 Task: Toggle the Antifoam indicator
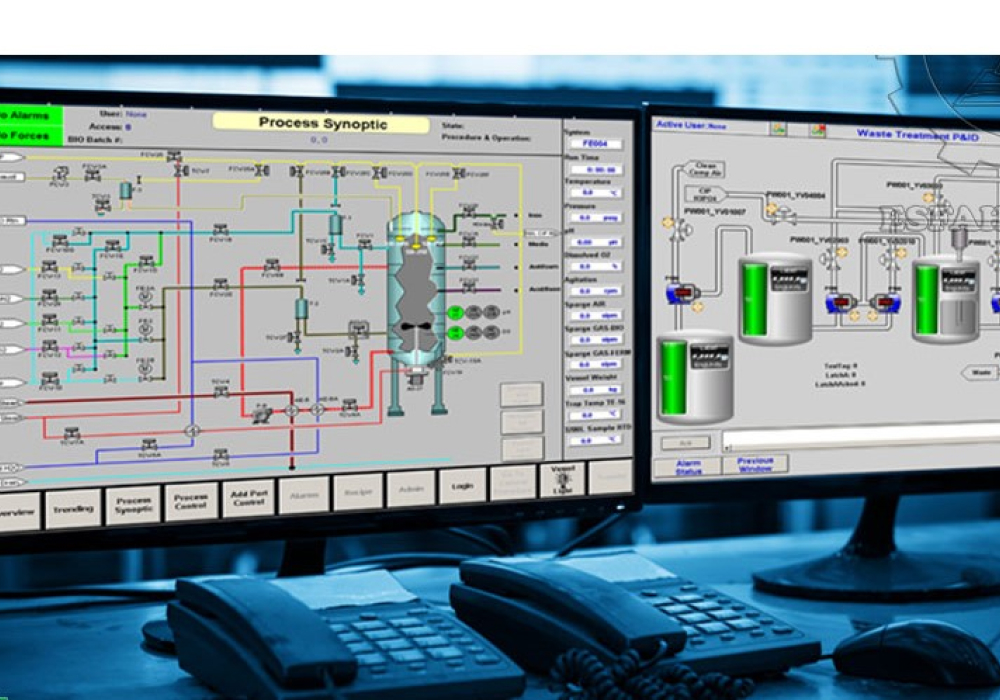515,266
